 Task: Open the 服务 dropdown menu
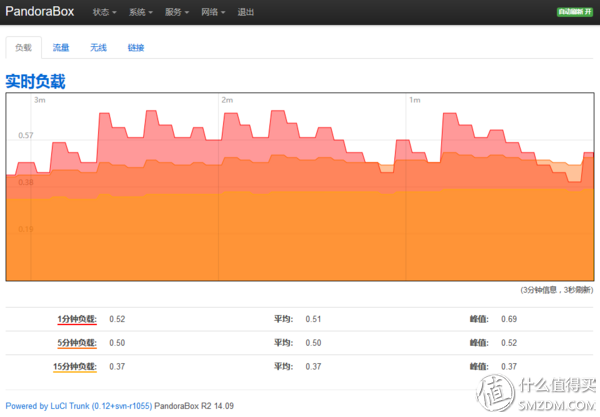click(177, 12)
